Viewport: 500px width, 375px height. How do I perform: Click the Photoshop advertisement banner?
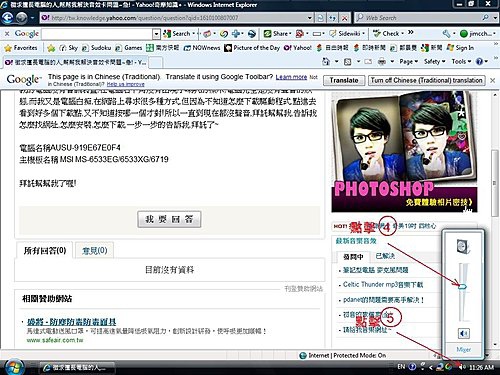click(x=404, y=152)
